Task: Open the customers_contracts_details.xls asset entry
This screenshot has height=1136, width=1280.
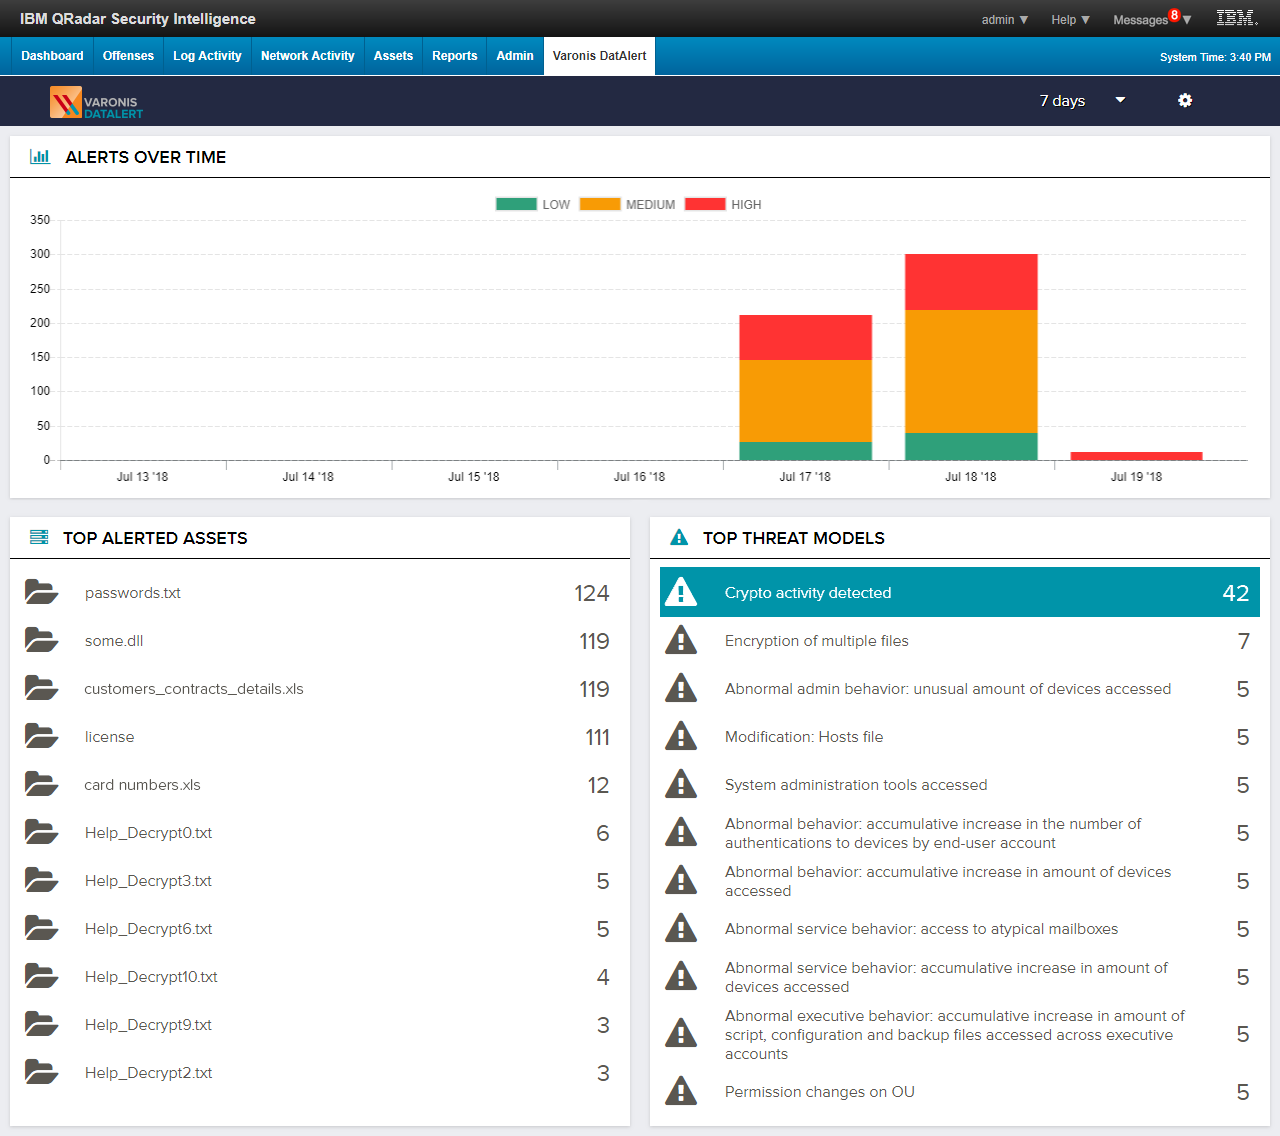Action: pyautogui.click(x=193, y=688)
